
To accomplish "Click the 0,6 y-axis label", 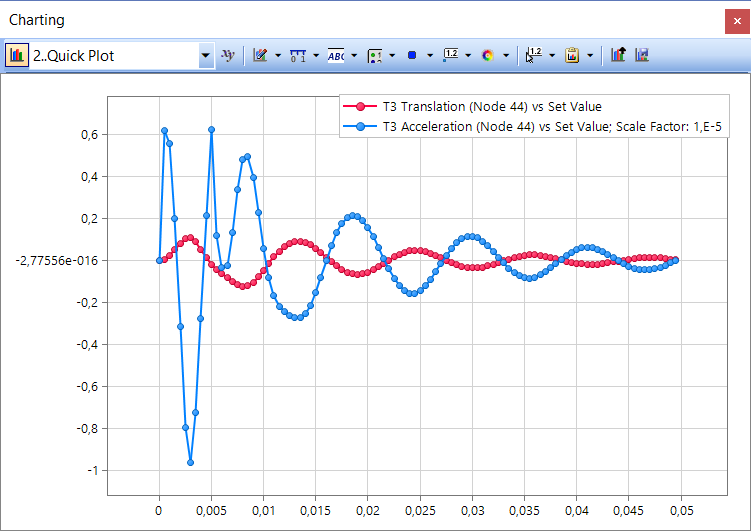I will [90, 135].
